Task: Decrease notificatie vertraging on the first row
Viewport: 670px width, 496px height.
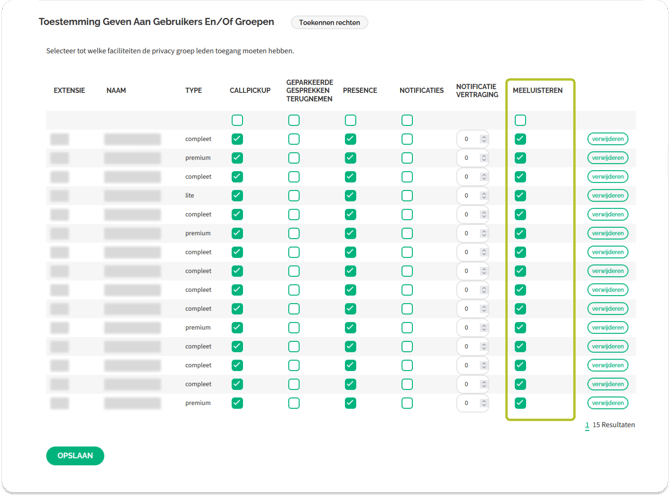Action: click(x=484, y=142)
